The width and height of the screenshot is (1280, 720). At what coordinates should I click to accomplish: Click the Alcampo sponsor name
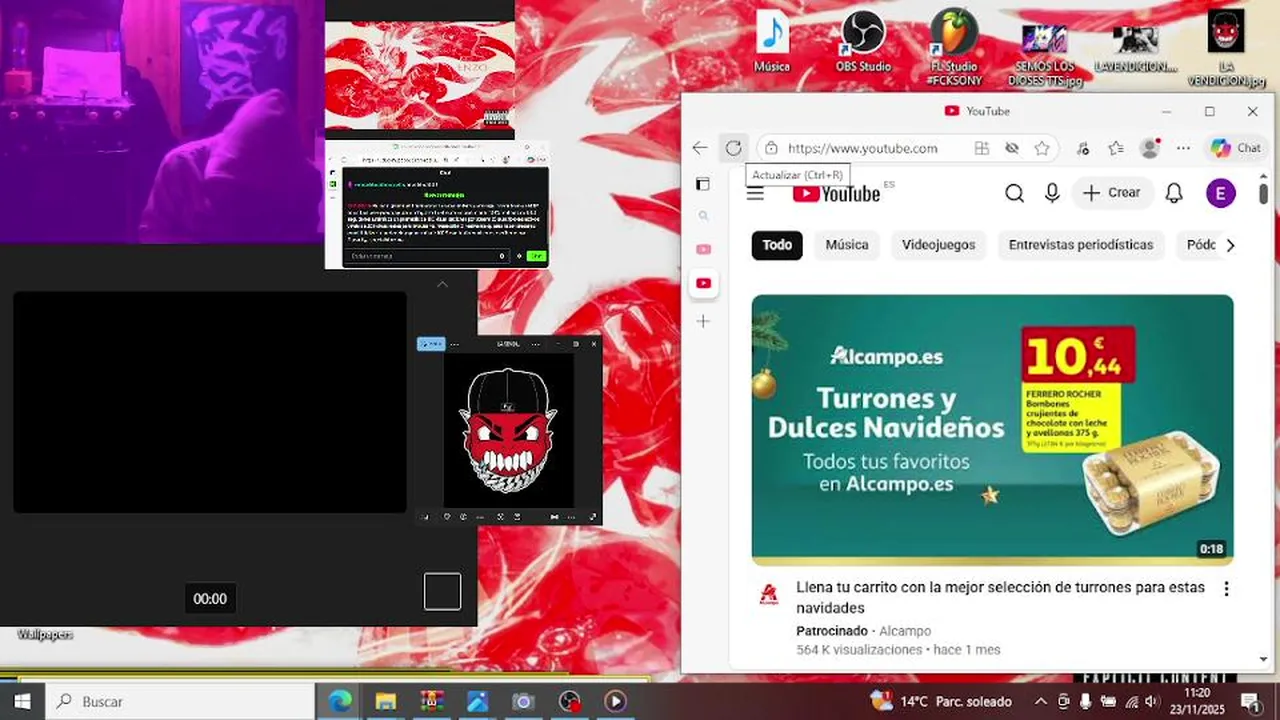pos(905,631)
